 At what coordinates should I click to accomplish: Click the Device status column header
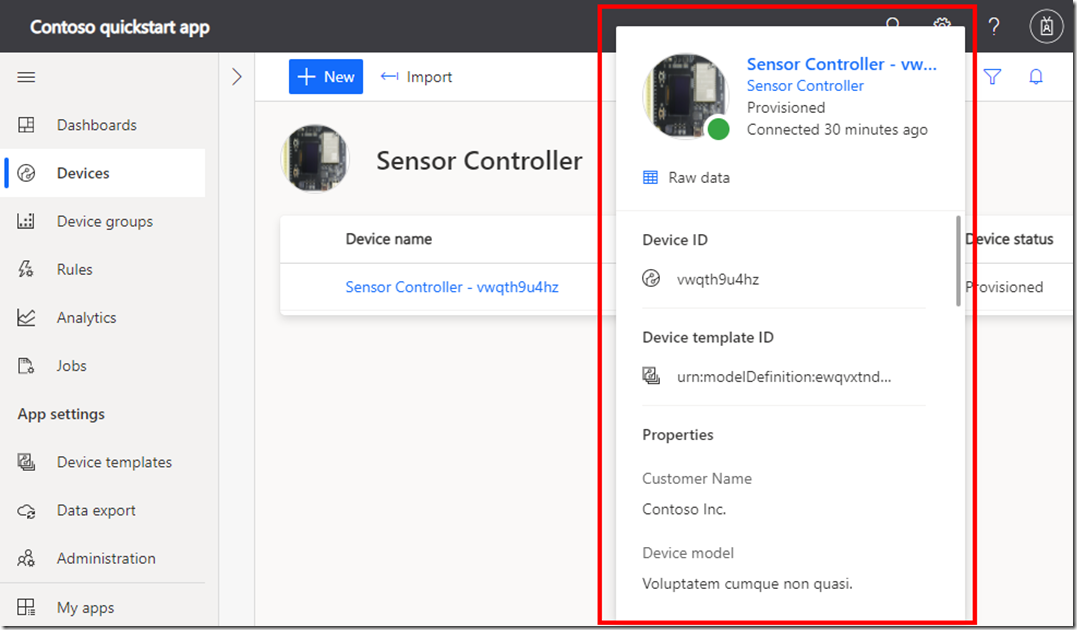[1009, 239]
